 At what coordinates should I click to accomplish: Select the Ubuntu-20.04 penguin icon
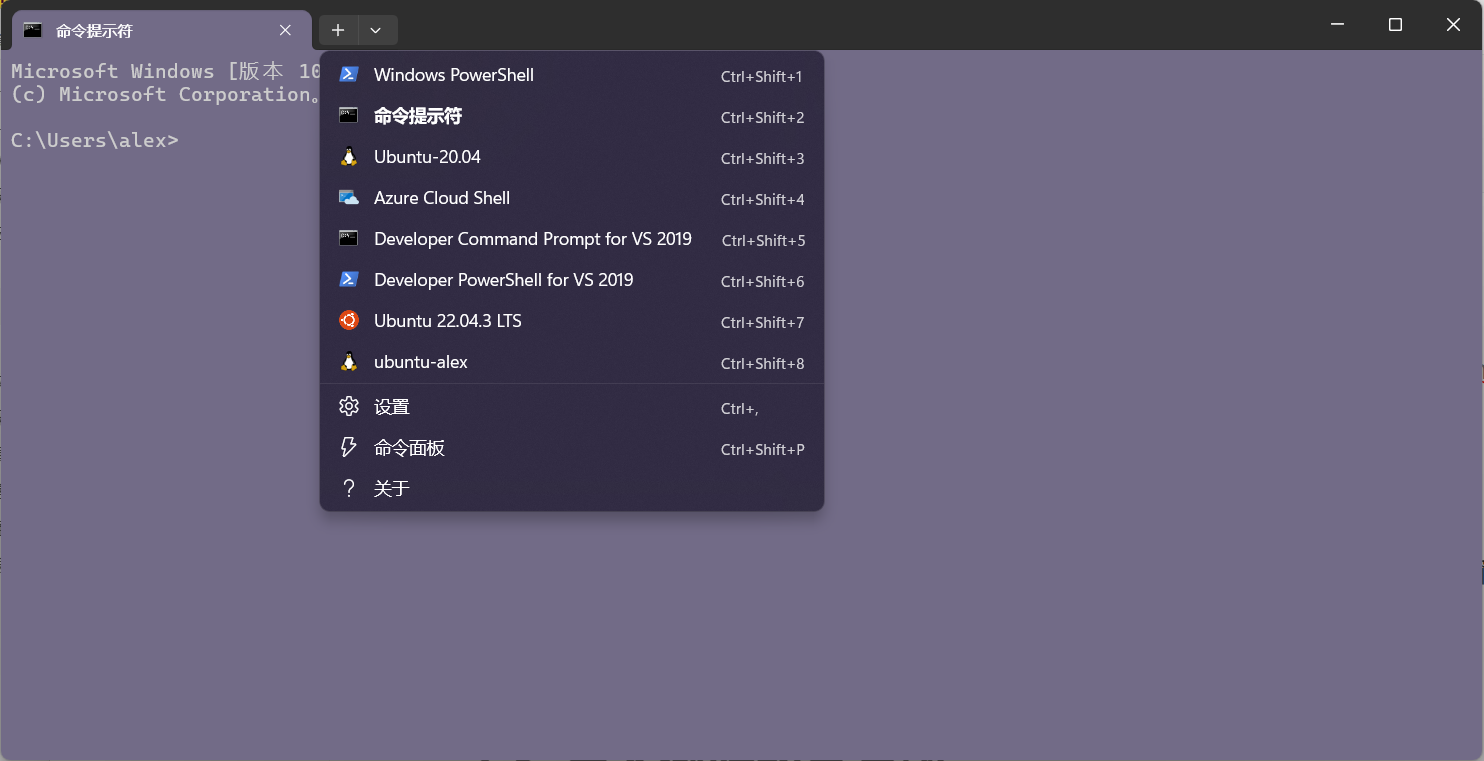[348, 157]
